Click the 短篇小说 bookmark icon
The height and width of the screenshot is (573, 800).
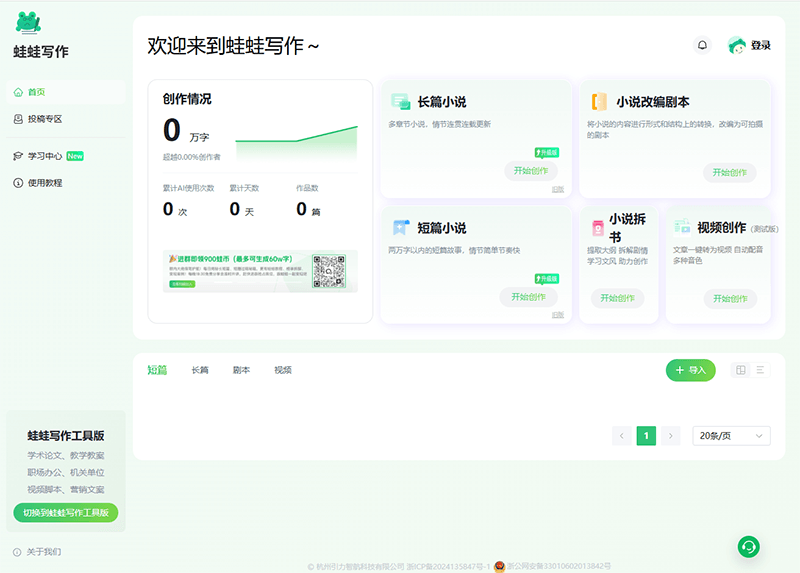point(401,227)
